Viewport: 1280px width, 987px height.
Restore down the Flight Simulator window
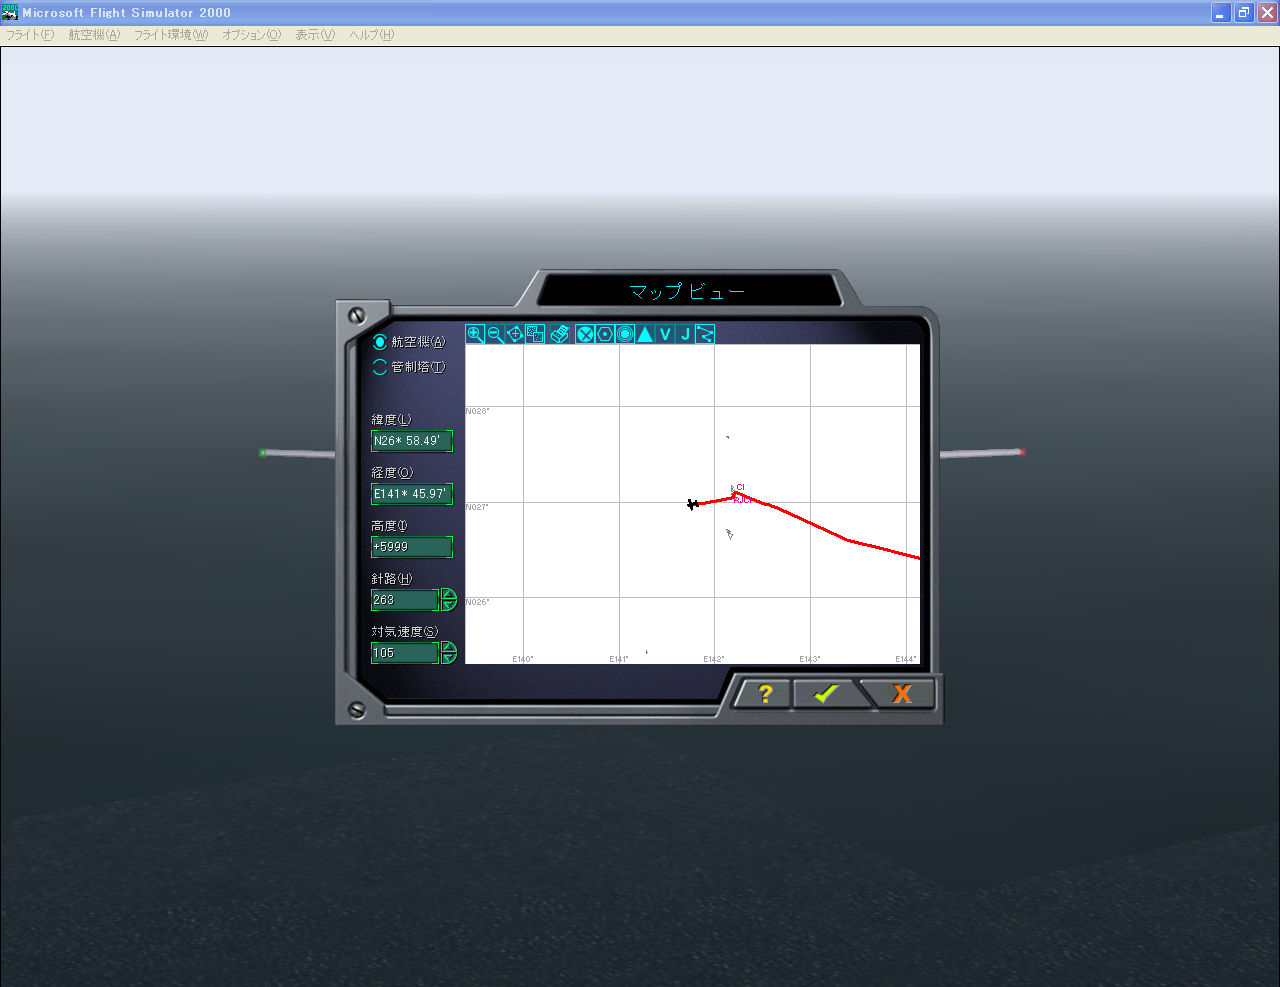[1244, 13]
